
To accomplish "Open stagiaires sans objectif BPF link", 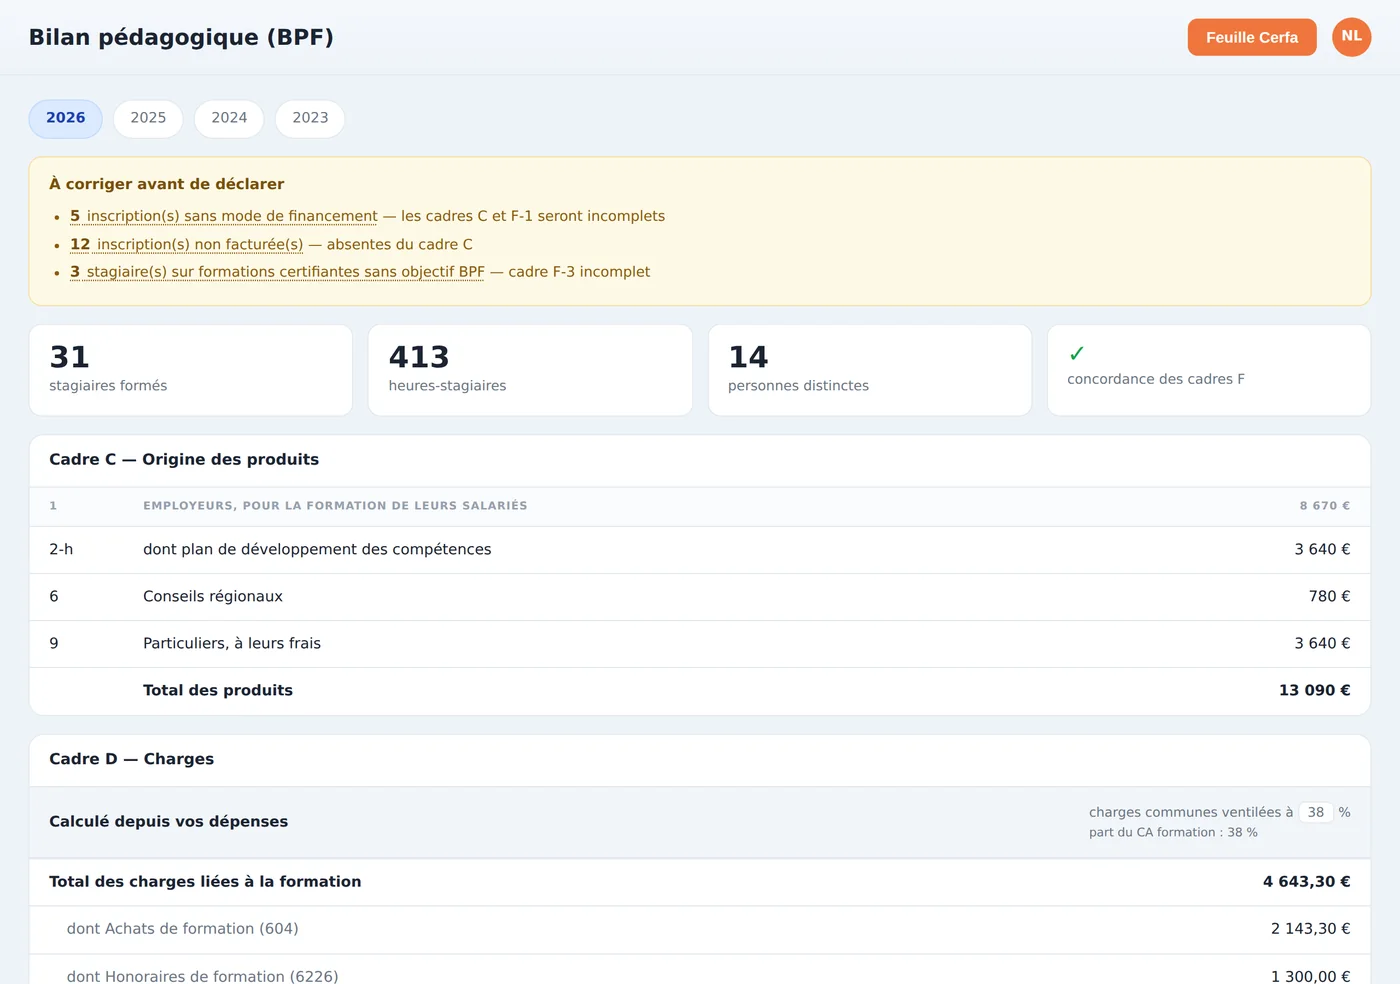I will click(x=277, y=272).
